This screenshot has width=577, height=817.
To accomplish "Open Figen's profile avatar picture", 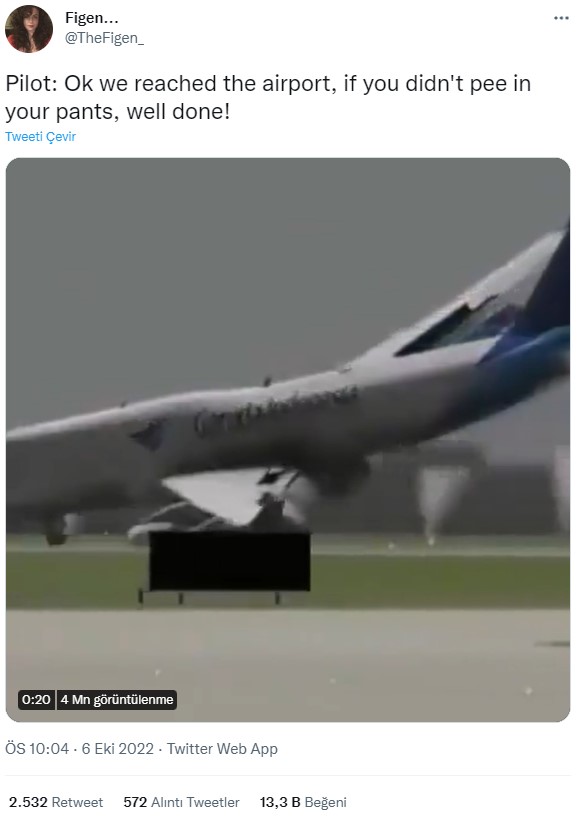I will tap(29, 29).
